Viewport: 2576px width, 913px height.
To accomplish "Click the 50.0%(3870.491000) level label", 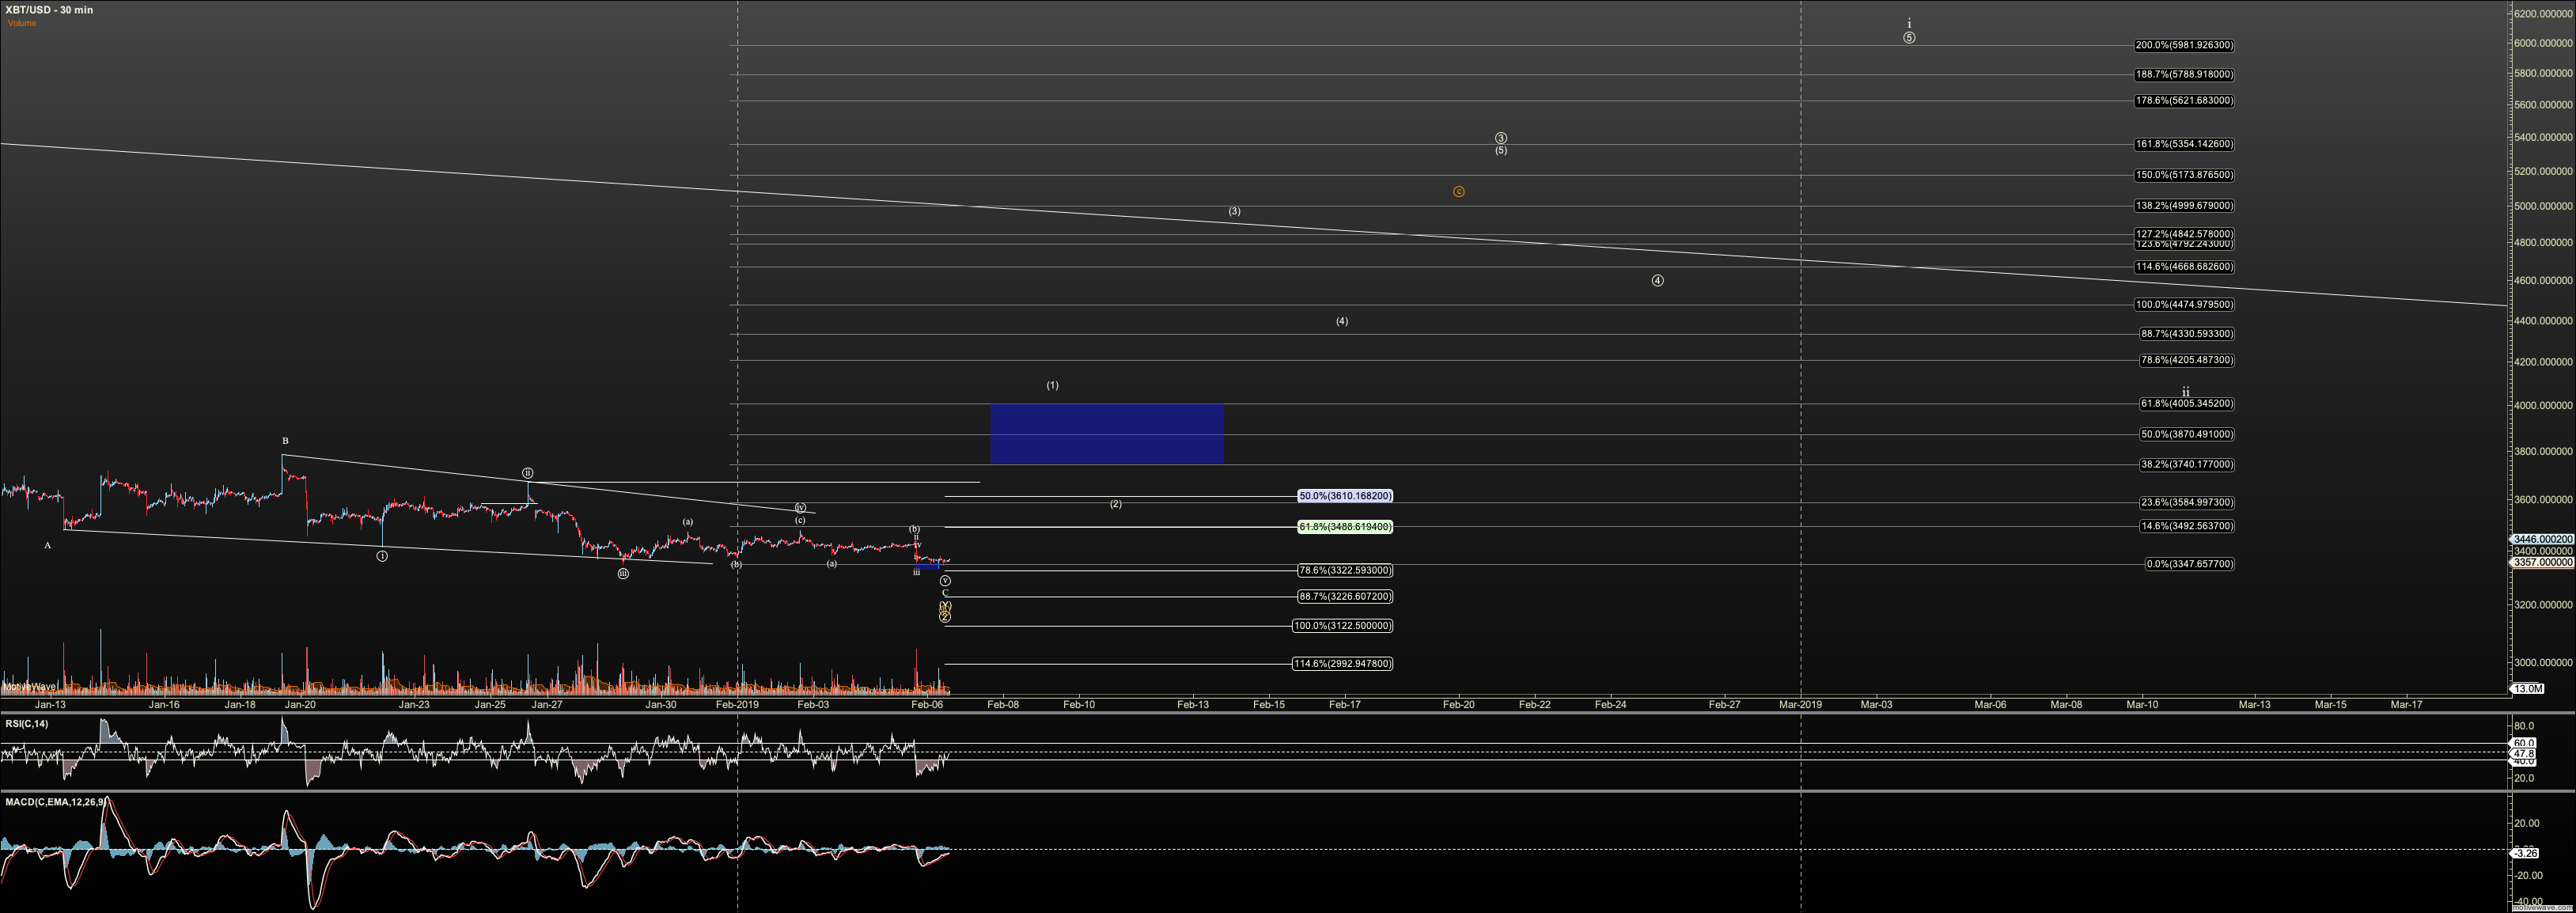I will coord(2187,435).
